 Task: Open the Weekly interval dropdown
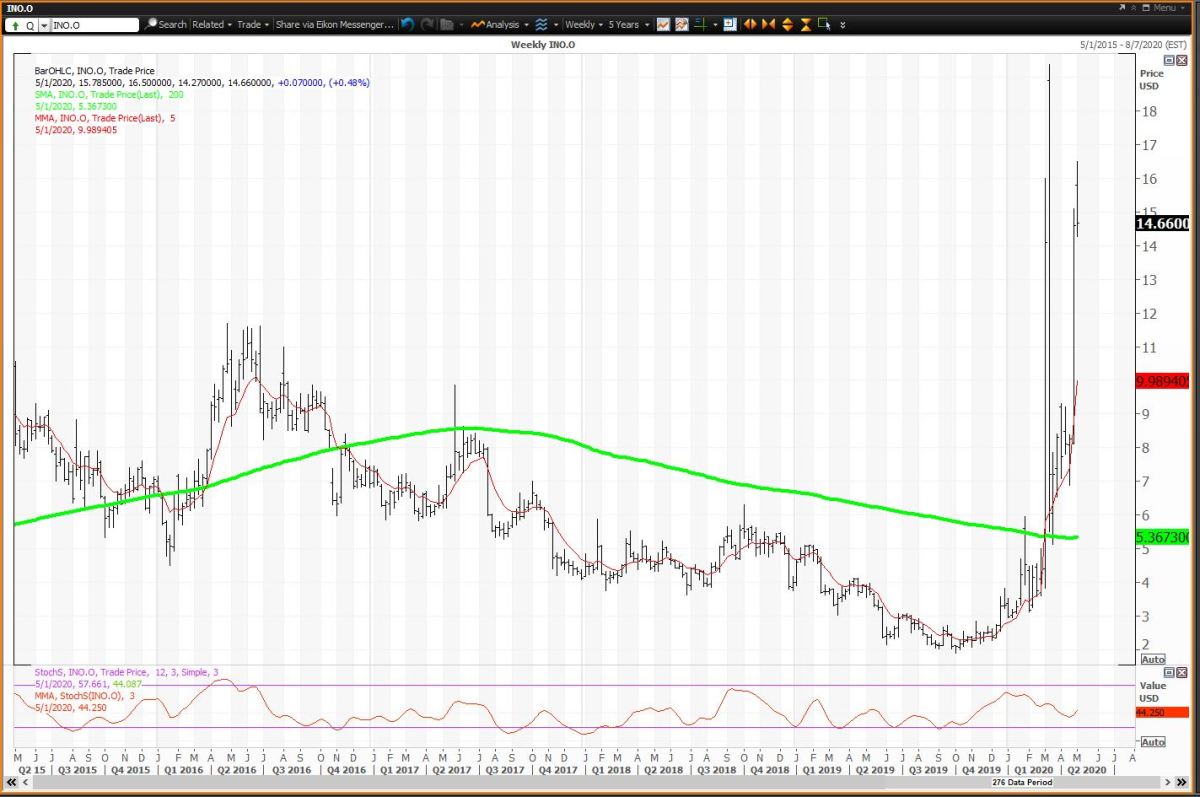coord(583,24)
